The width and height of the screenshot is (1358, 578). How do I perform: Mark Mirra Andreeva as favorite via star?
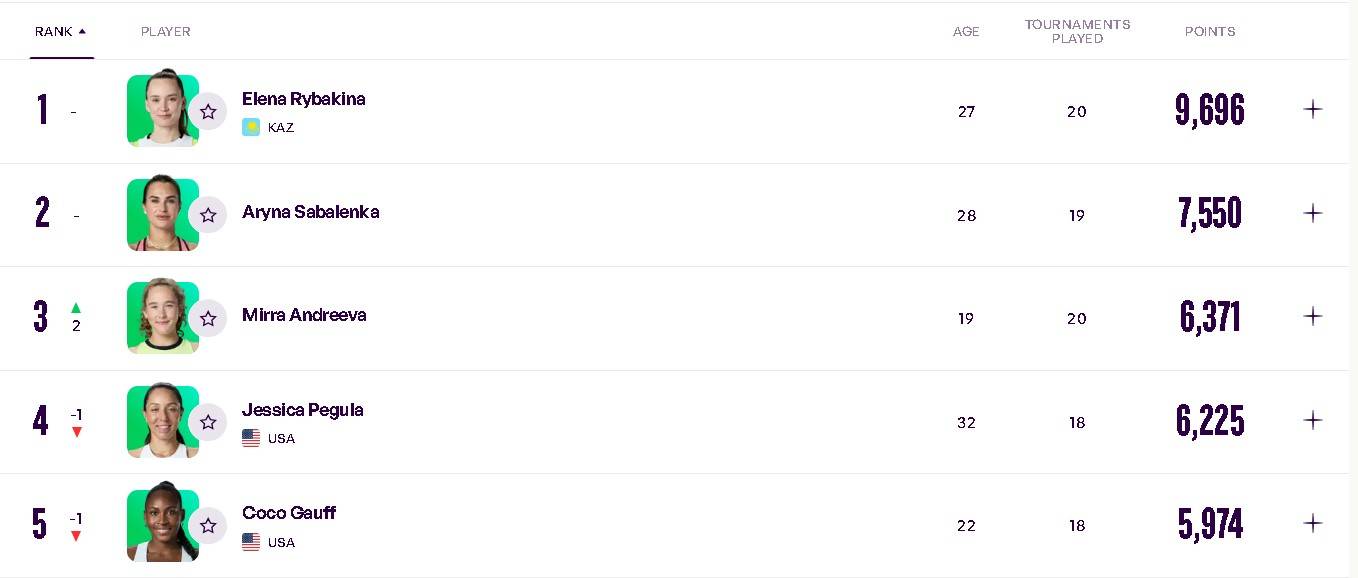[x=208, y=319]
